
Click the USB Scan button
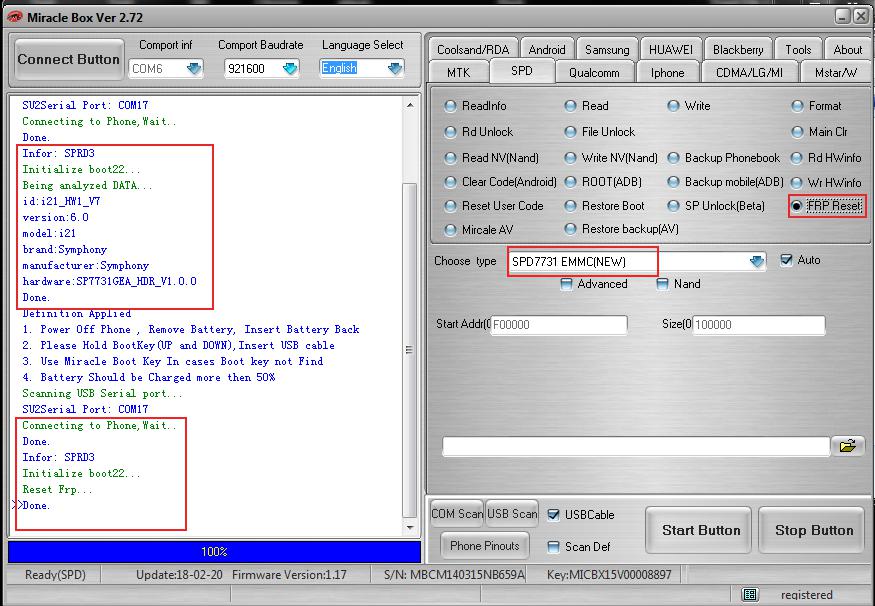[x=512, y=513]
